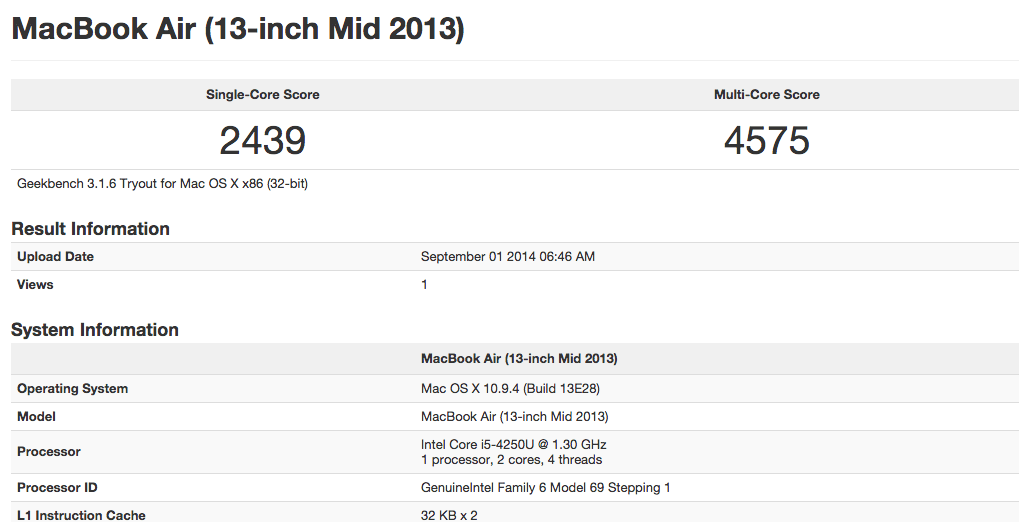
Task: Click the Model value MacBook Air (13-inch Mid 2013)
Action: click(x=515, y=416)
